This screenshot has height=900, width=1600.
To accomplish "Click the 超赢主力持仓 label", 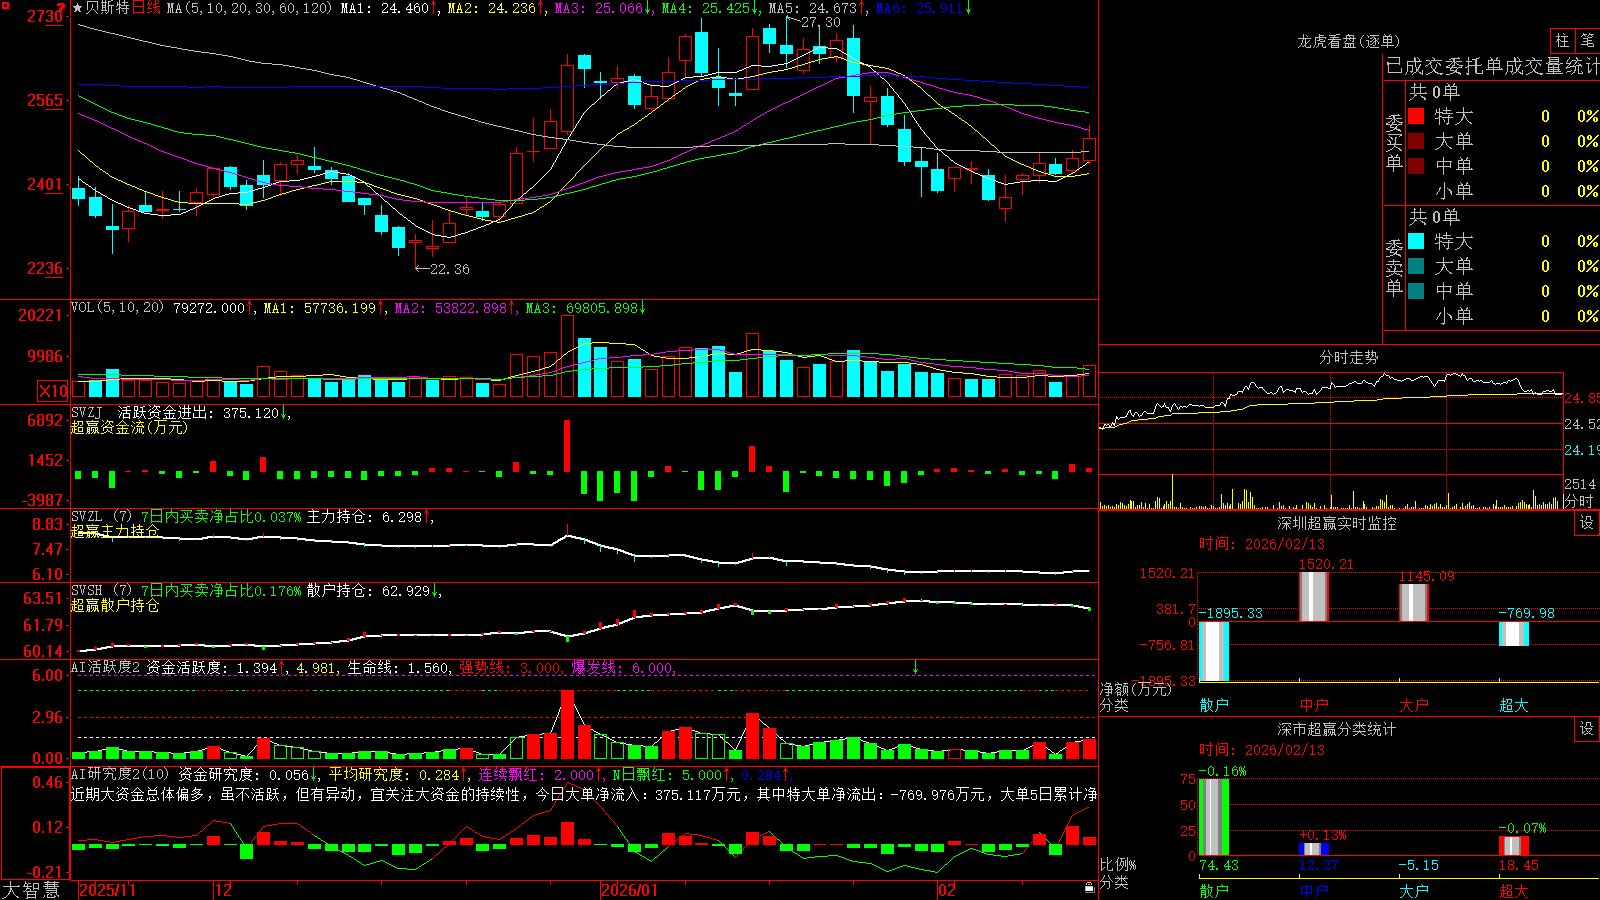I will (115, 531).
